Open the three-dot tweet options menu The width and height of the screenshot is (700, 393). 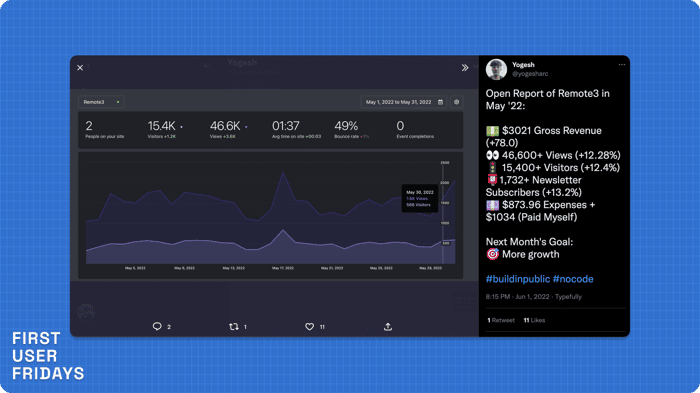[x=622, y=65]
